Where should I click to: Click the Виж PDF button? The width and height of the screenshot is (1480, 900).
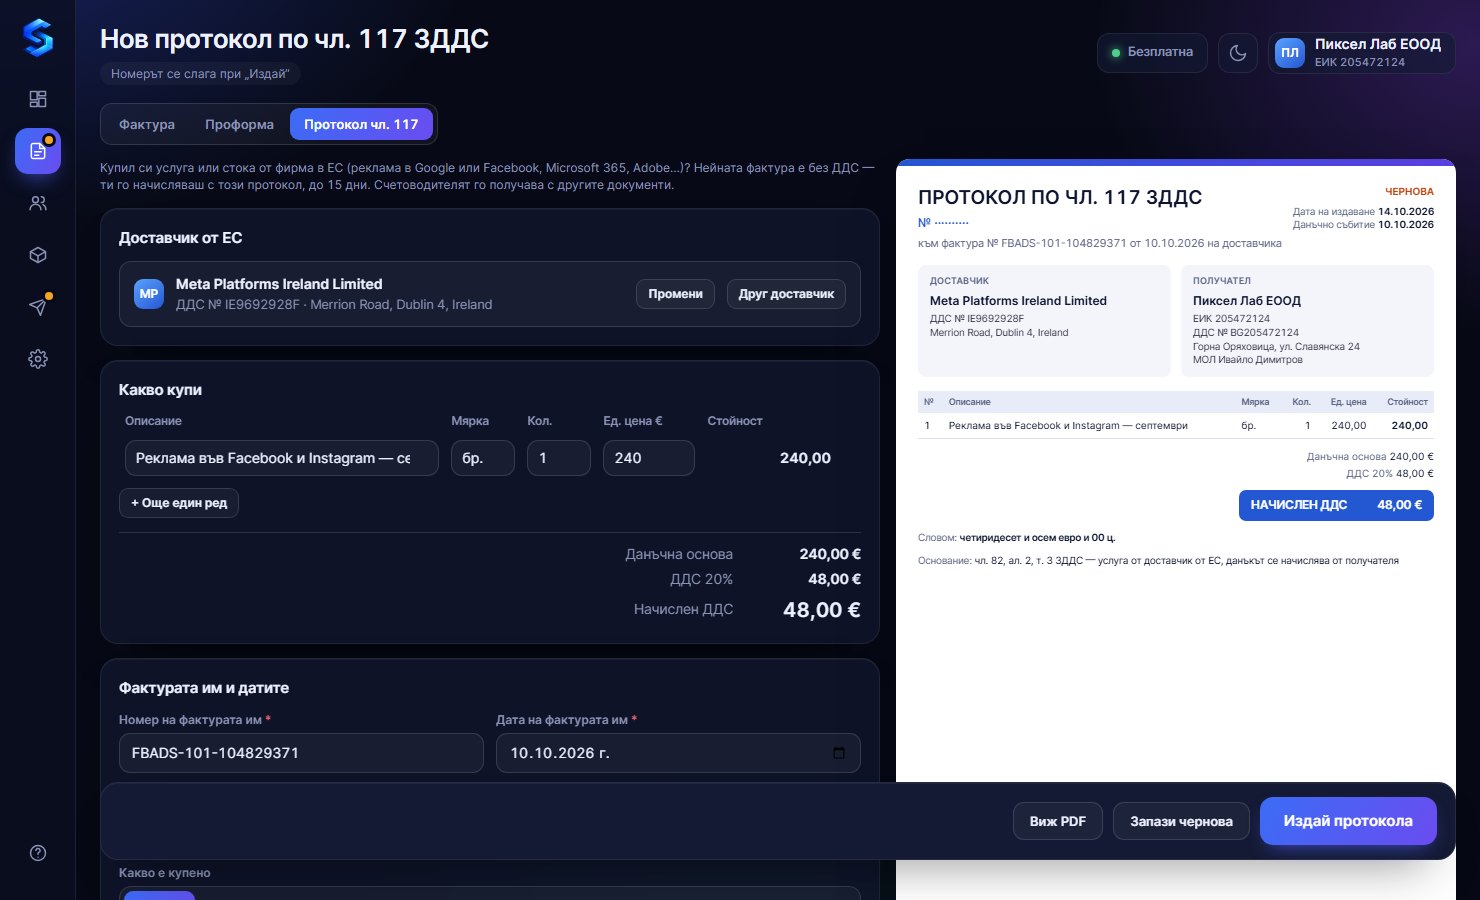point(1058,821)
